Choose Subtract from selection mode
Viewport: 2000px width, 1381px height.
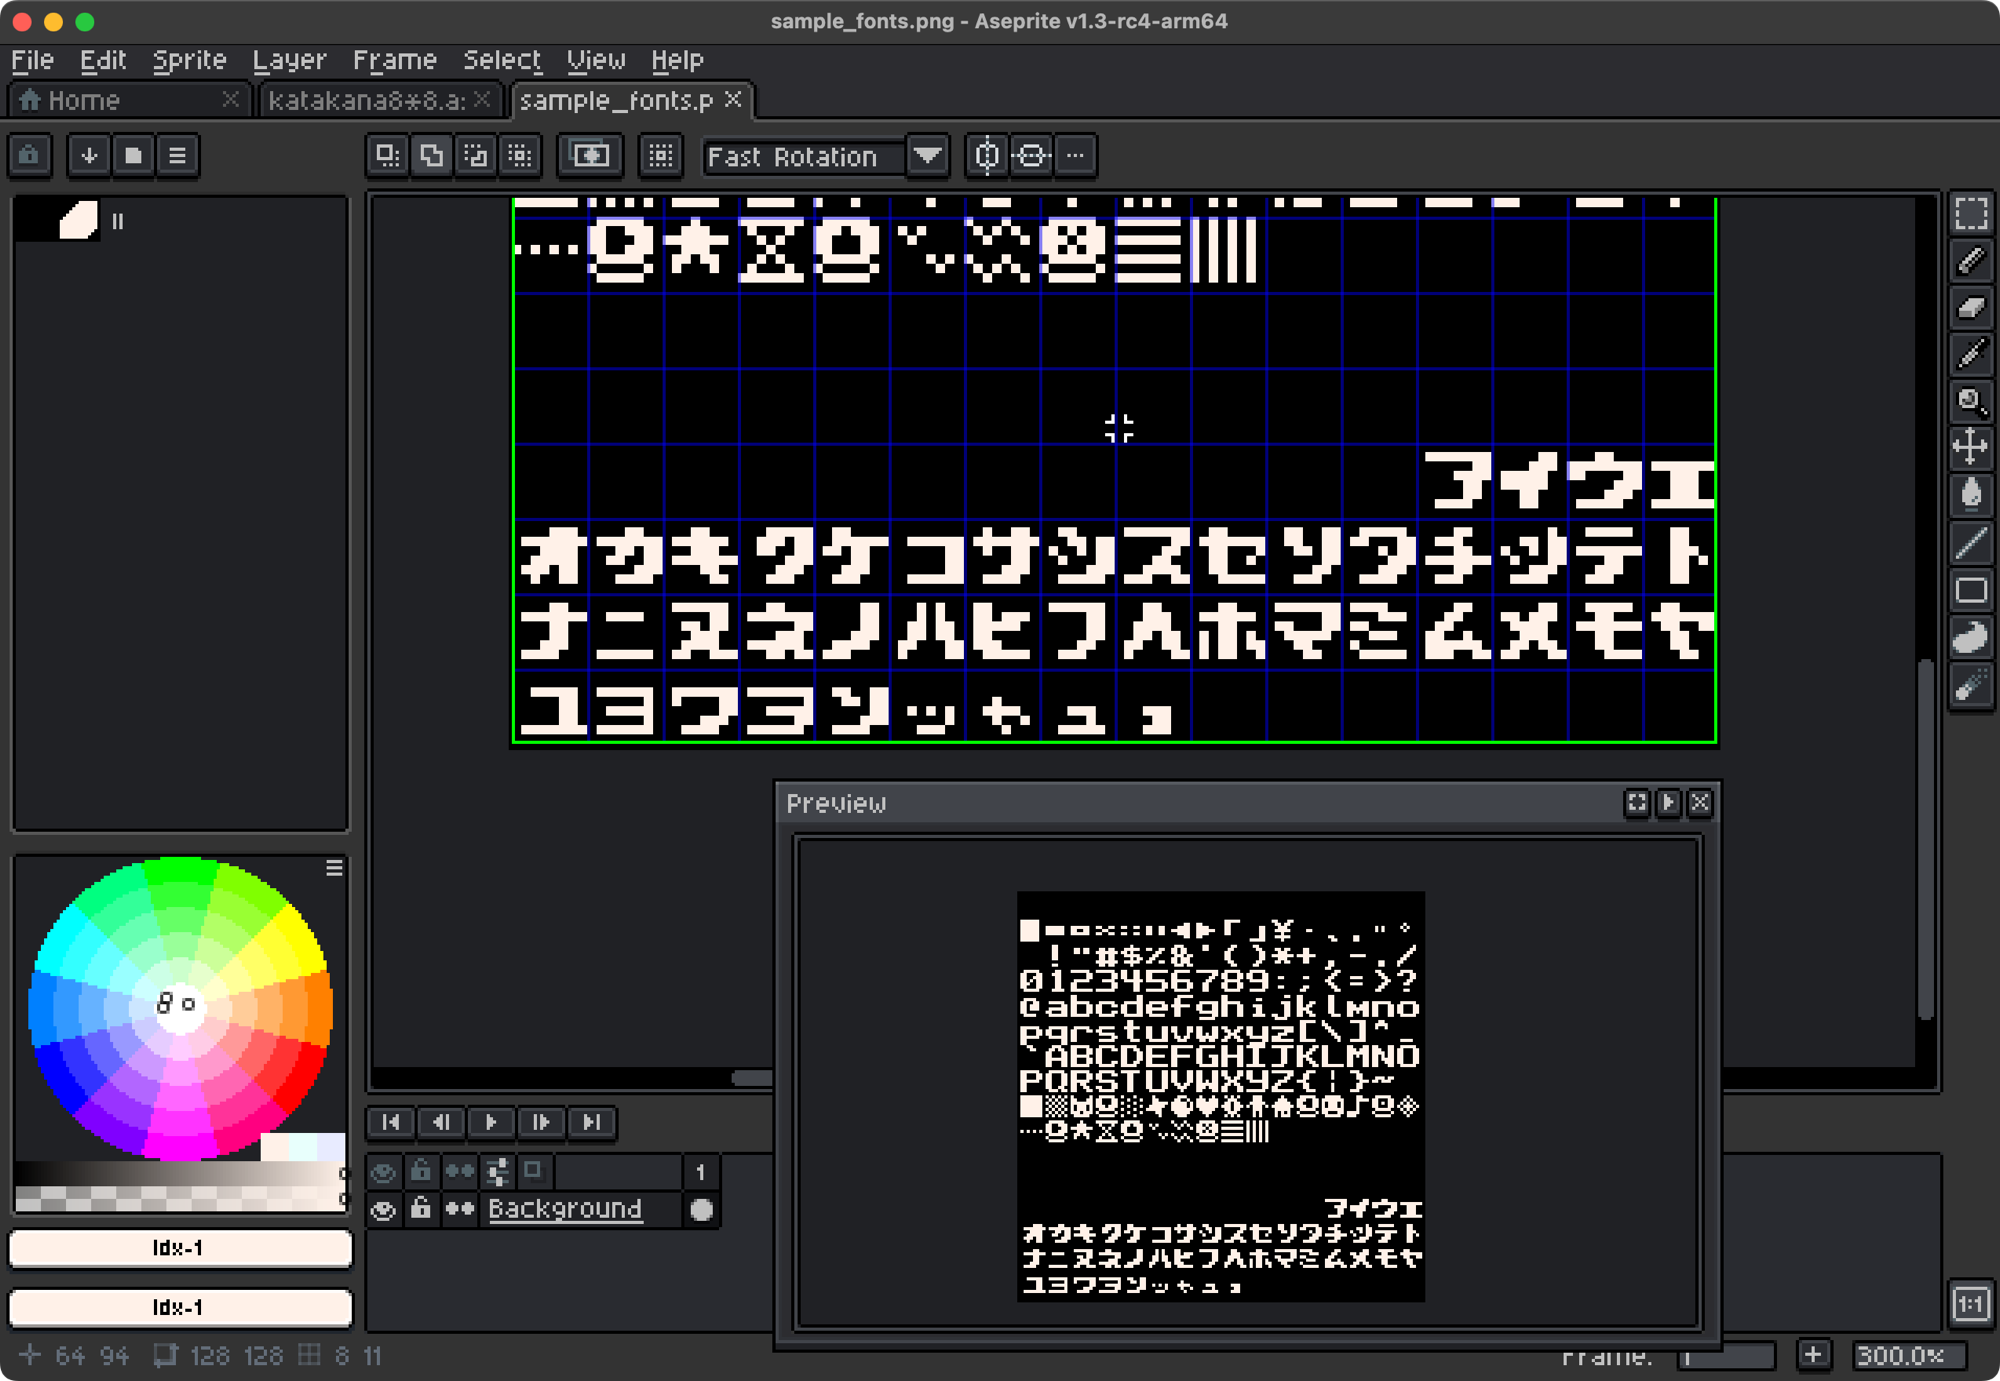click(x=476, y=156)
